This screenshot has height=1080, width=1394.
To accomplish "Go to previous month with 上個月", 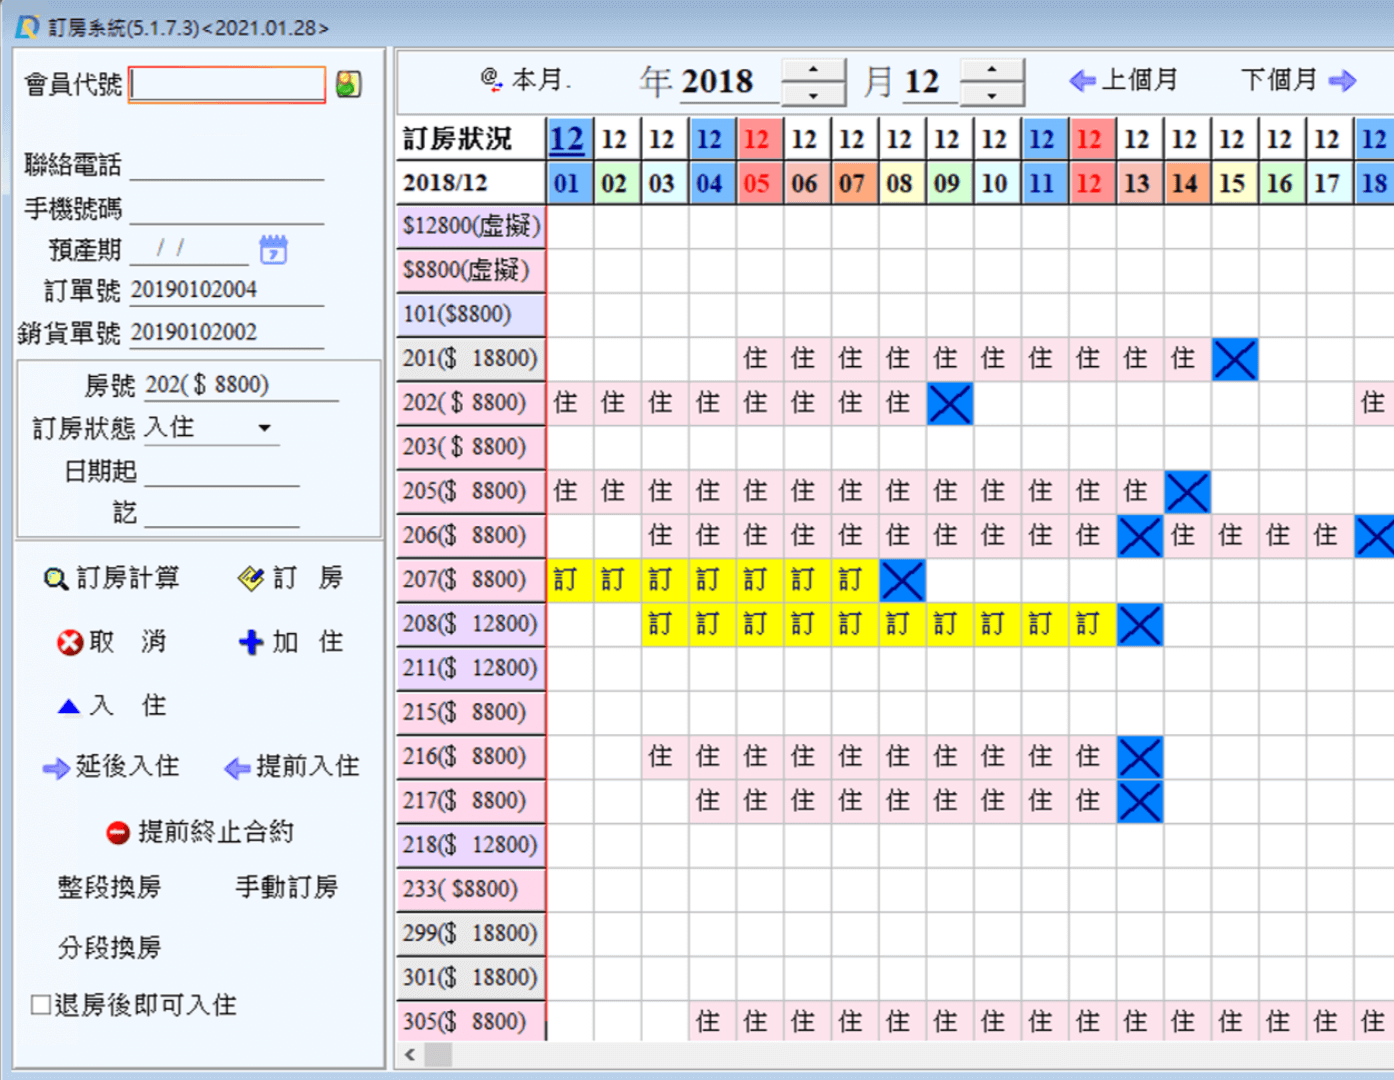I will click(x=1123, y=80).
